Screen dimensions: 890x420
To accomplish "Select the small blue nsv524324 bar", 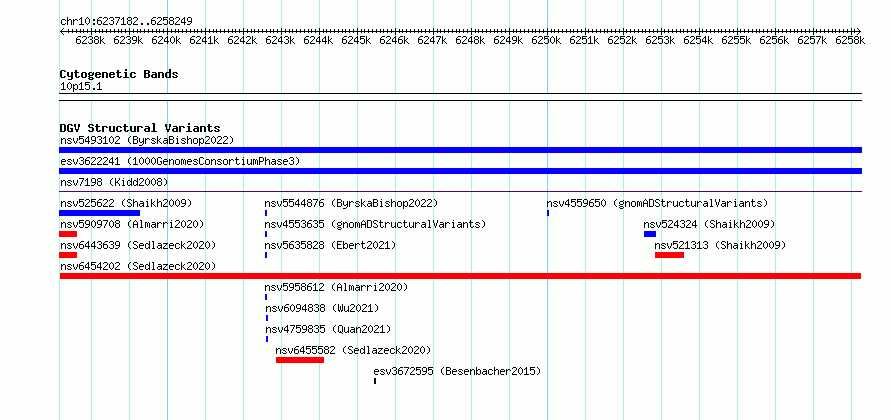I will click(650, 234).
